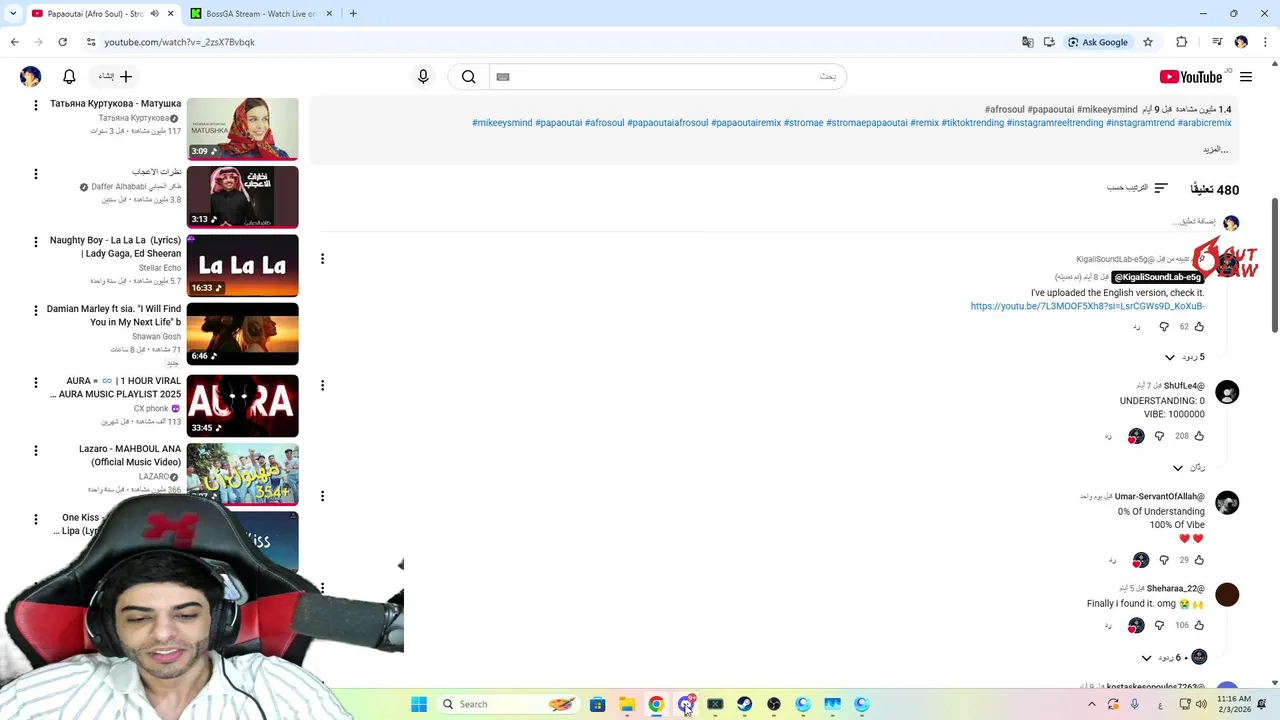Click the Create (إنشاء) button

pyautogui.click(x=116, y=77)
